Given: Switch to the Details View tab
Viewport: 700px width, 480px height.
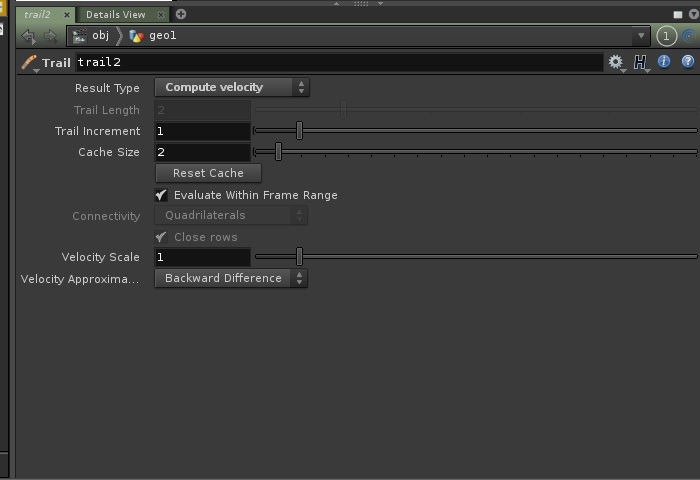Looking at the screenshot, I should (x=115, y=15).
